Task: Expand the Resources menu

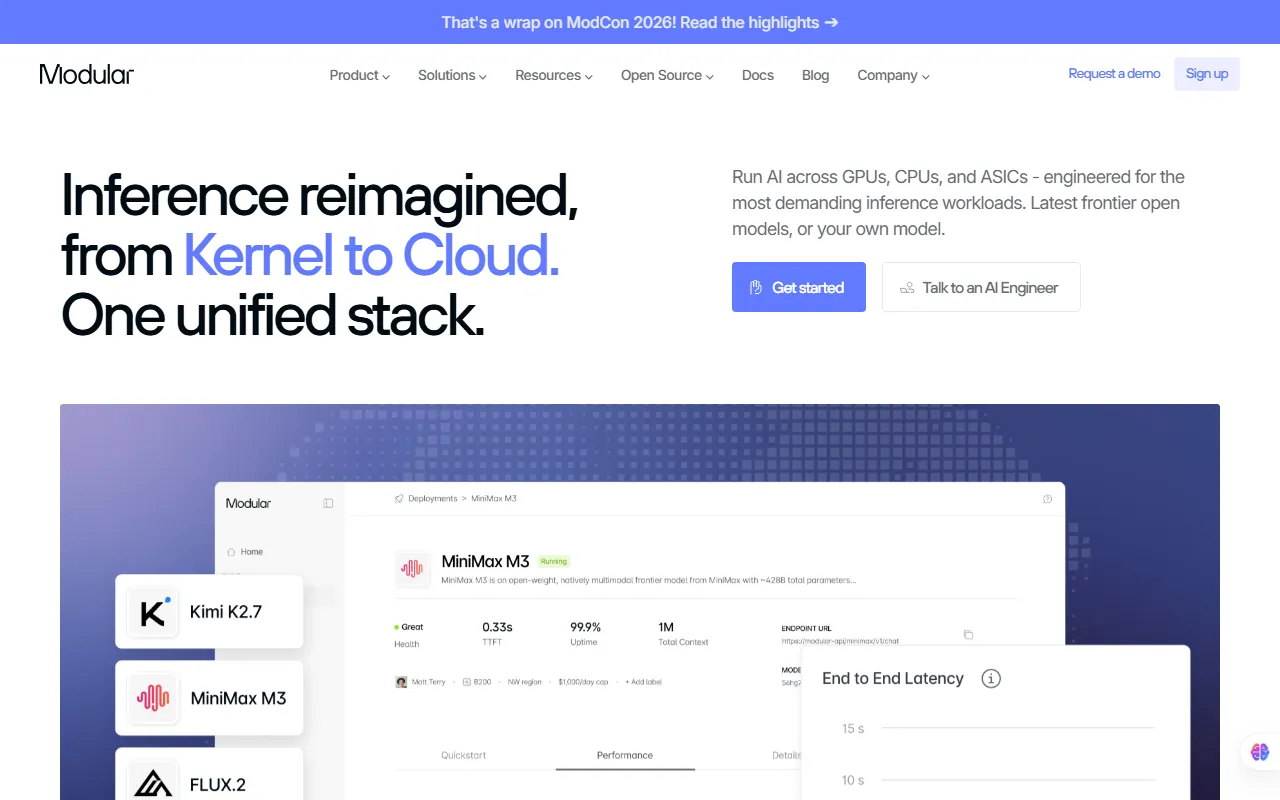Action: click(554, 75)
